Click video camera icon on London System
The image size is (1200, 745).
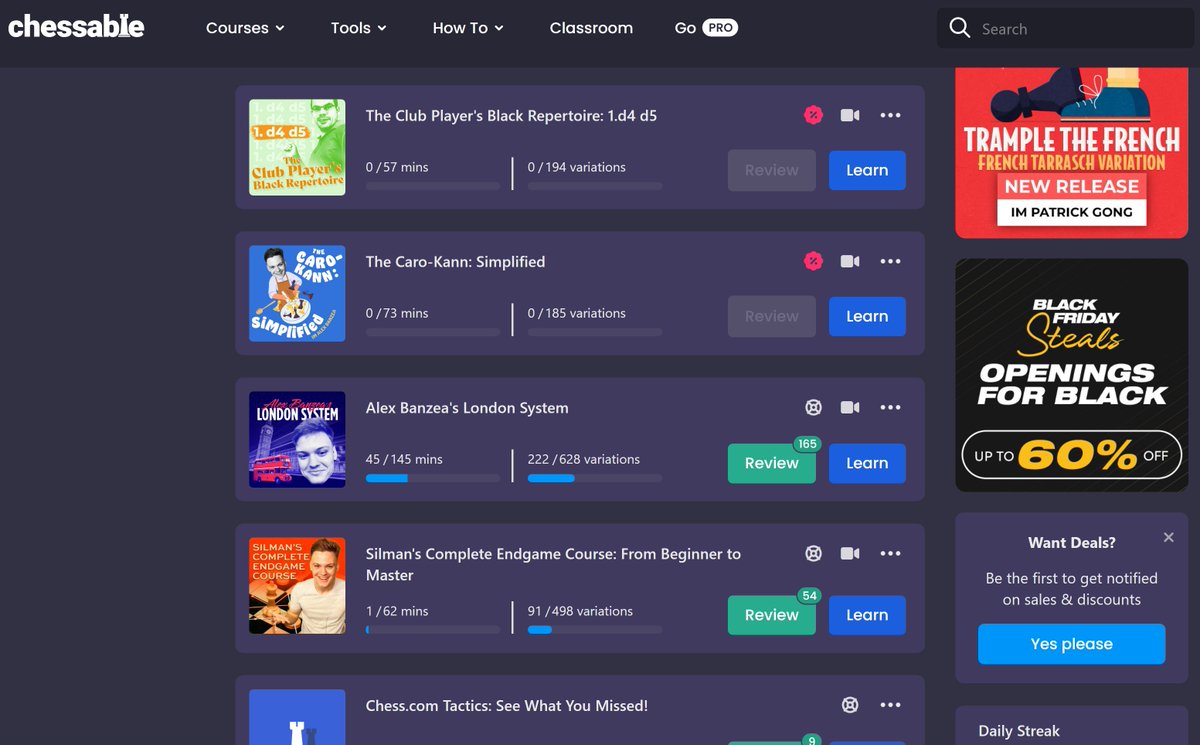850,407
